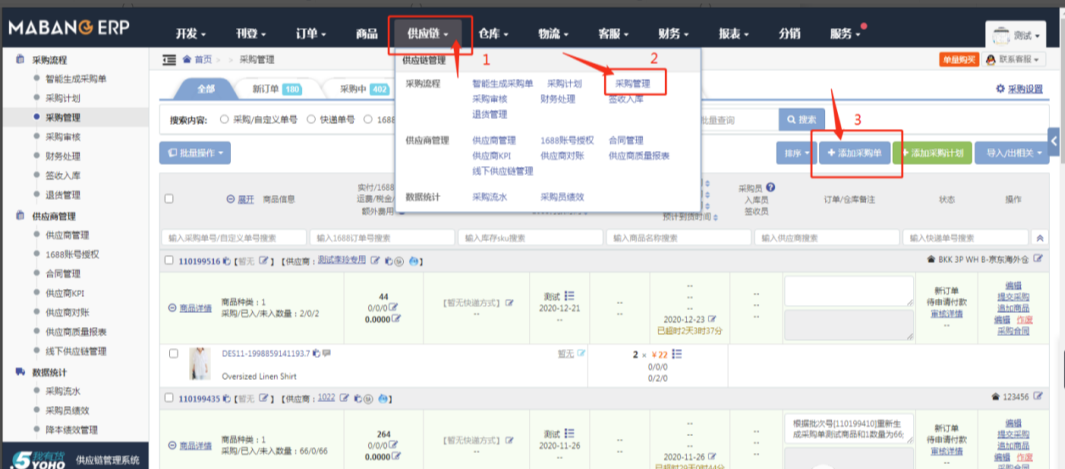Collapse the search filter row with the double-chevron icon

[x=1039, y=238]
